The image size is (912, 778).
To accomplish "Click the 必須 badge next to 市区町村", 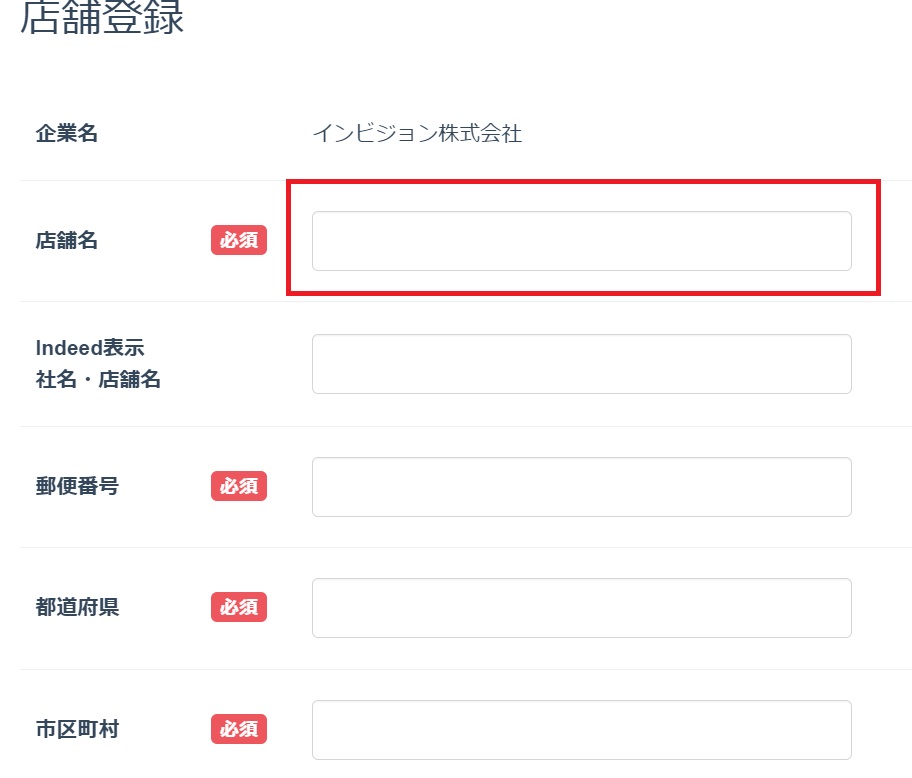I will (239, 730).
